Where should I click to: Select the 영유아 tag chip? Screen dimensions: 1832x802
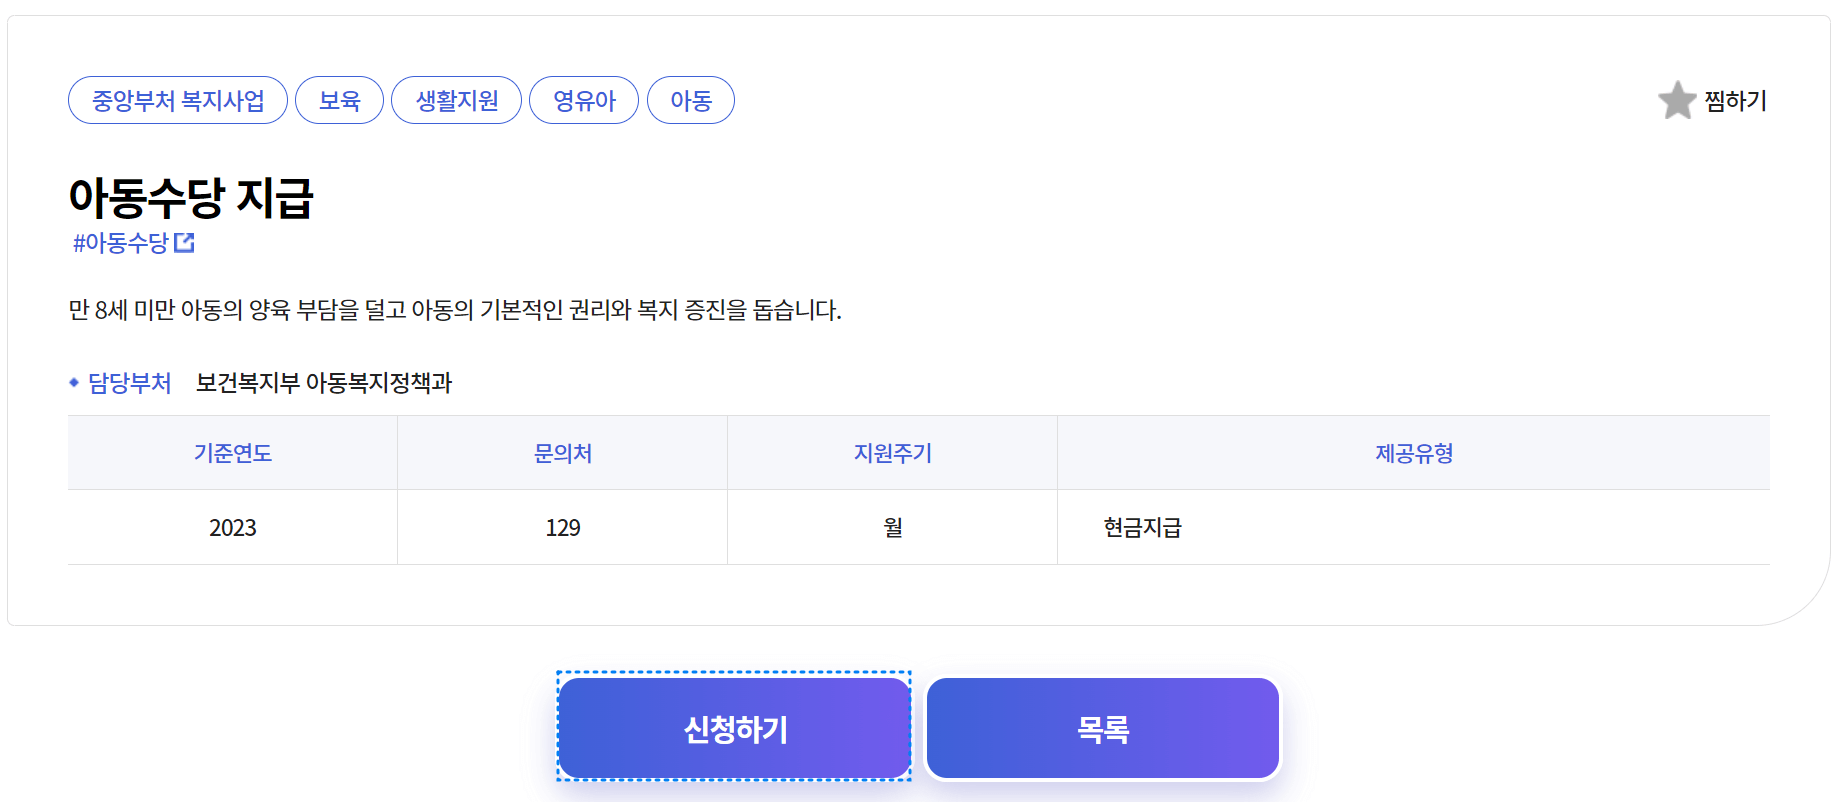(583, 99)
